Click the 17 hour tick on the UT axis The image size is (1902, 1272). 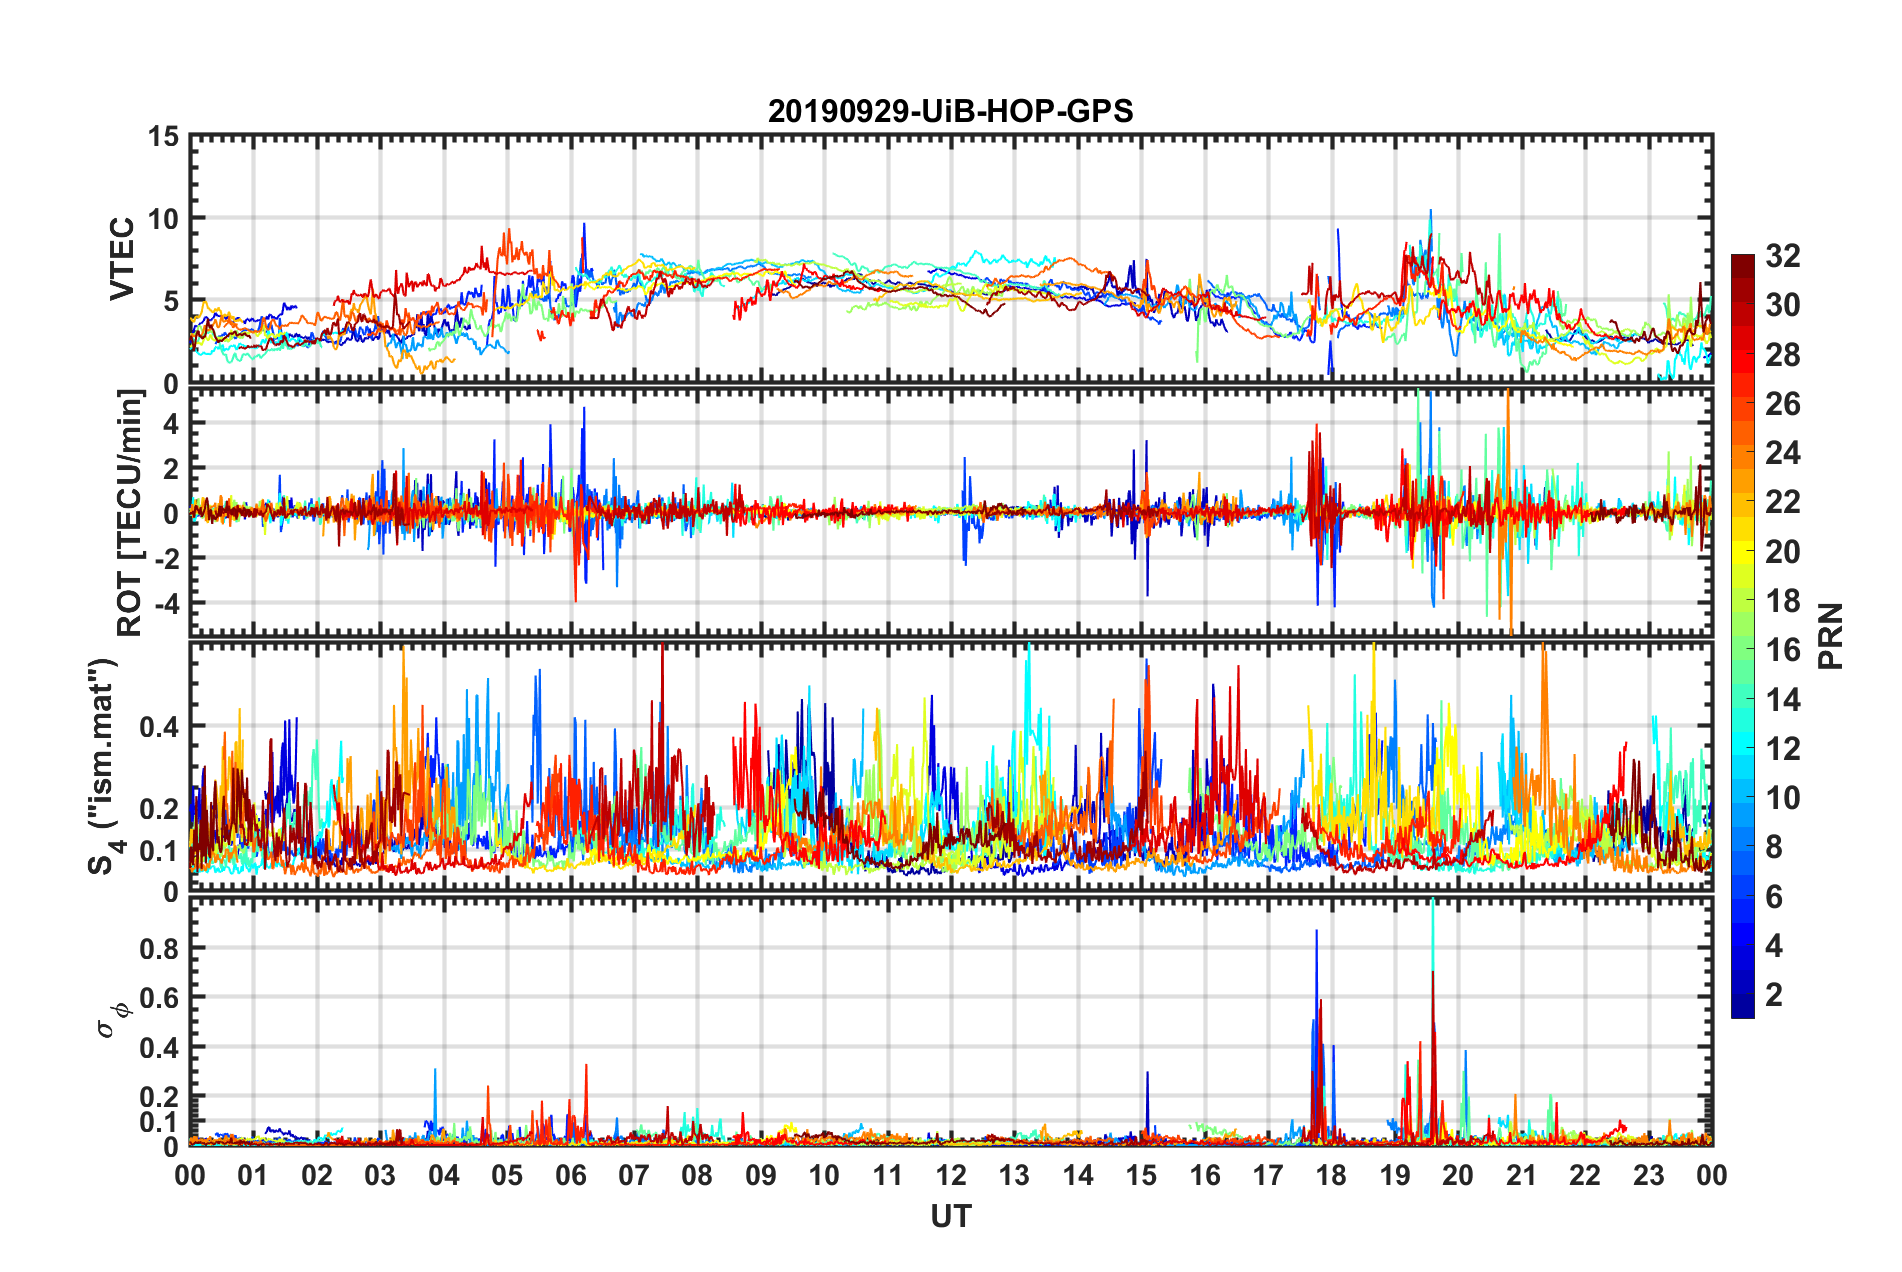(1268, 1175)
